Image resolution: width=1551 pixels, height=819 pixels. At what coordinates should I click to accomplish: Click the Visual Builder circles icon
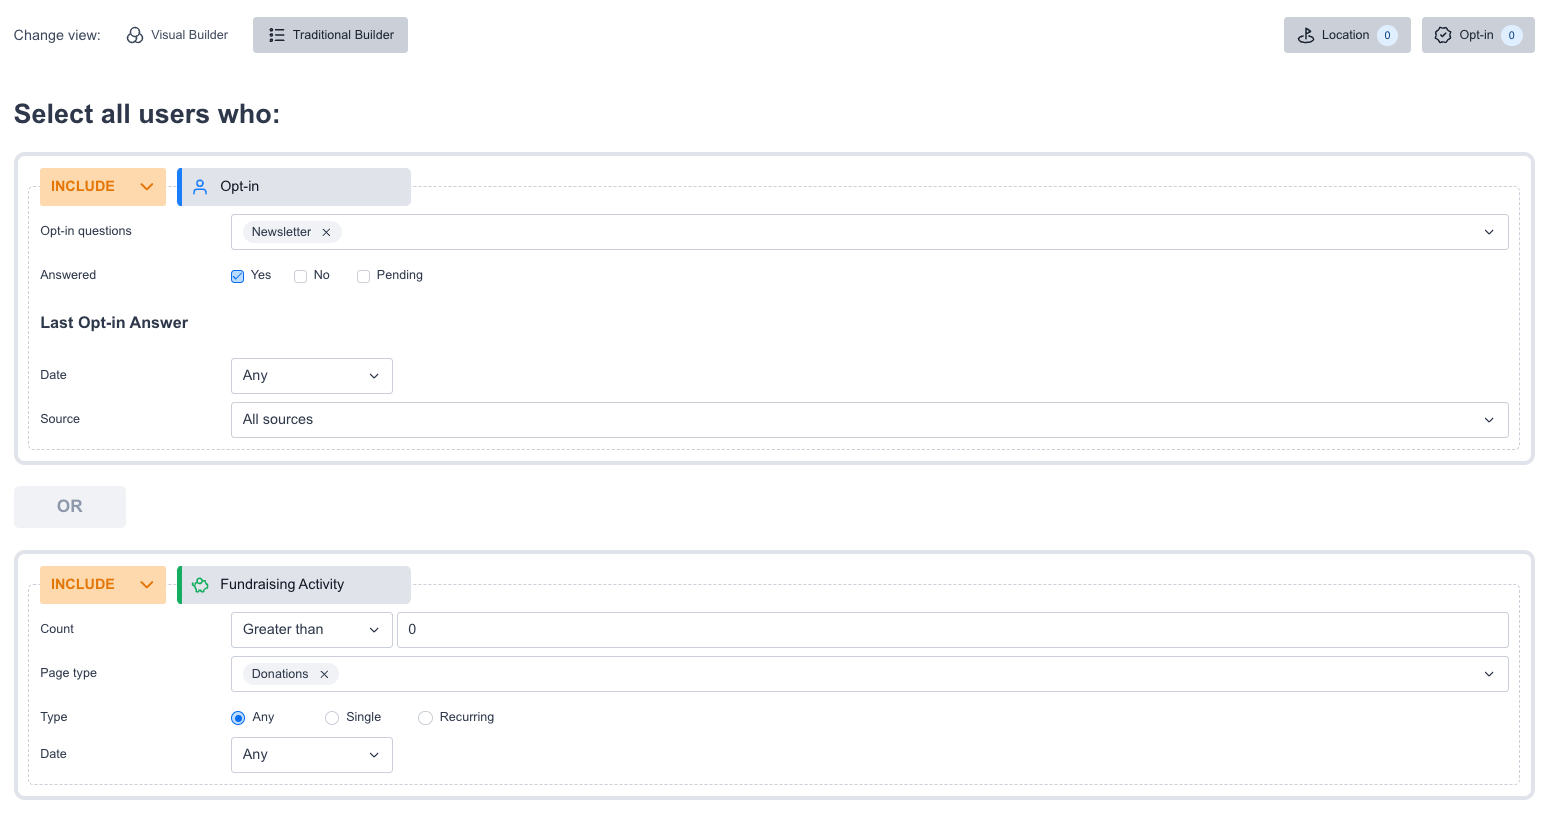(135, 35)
